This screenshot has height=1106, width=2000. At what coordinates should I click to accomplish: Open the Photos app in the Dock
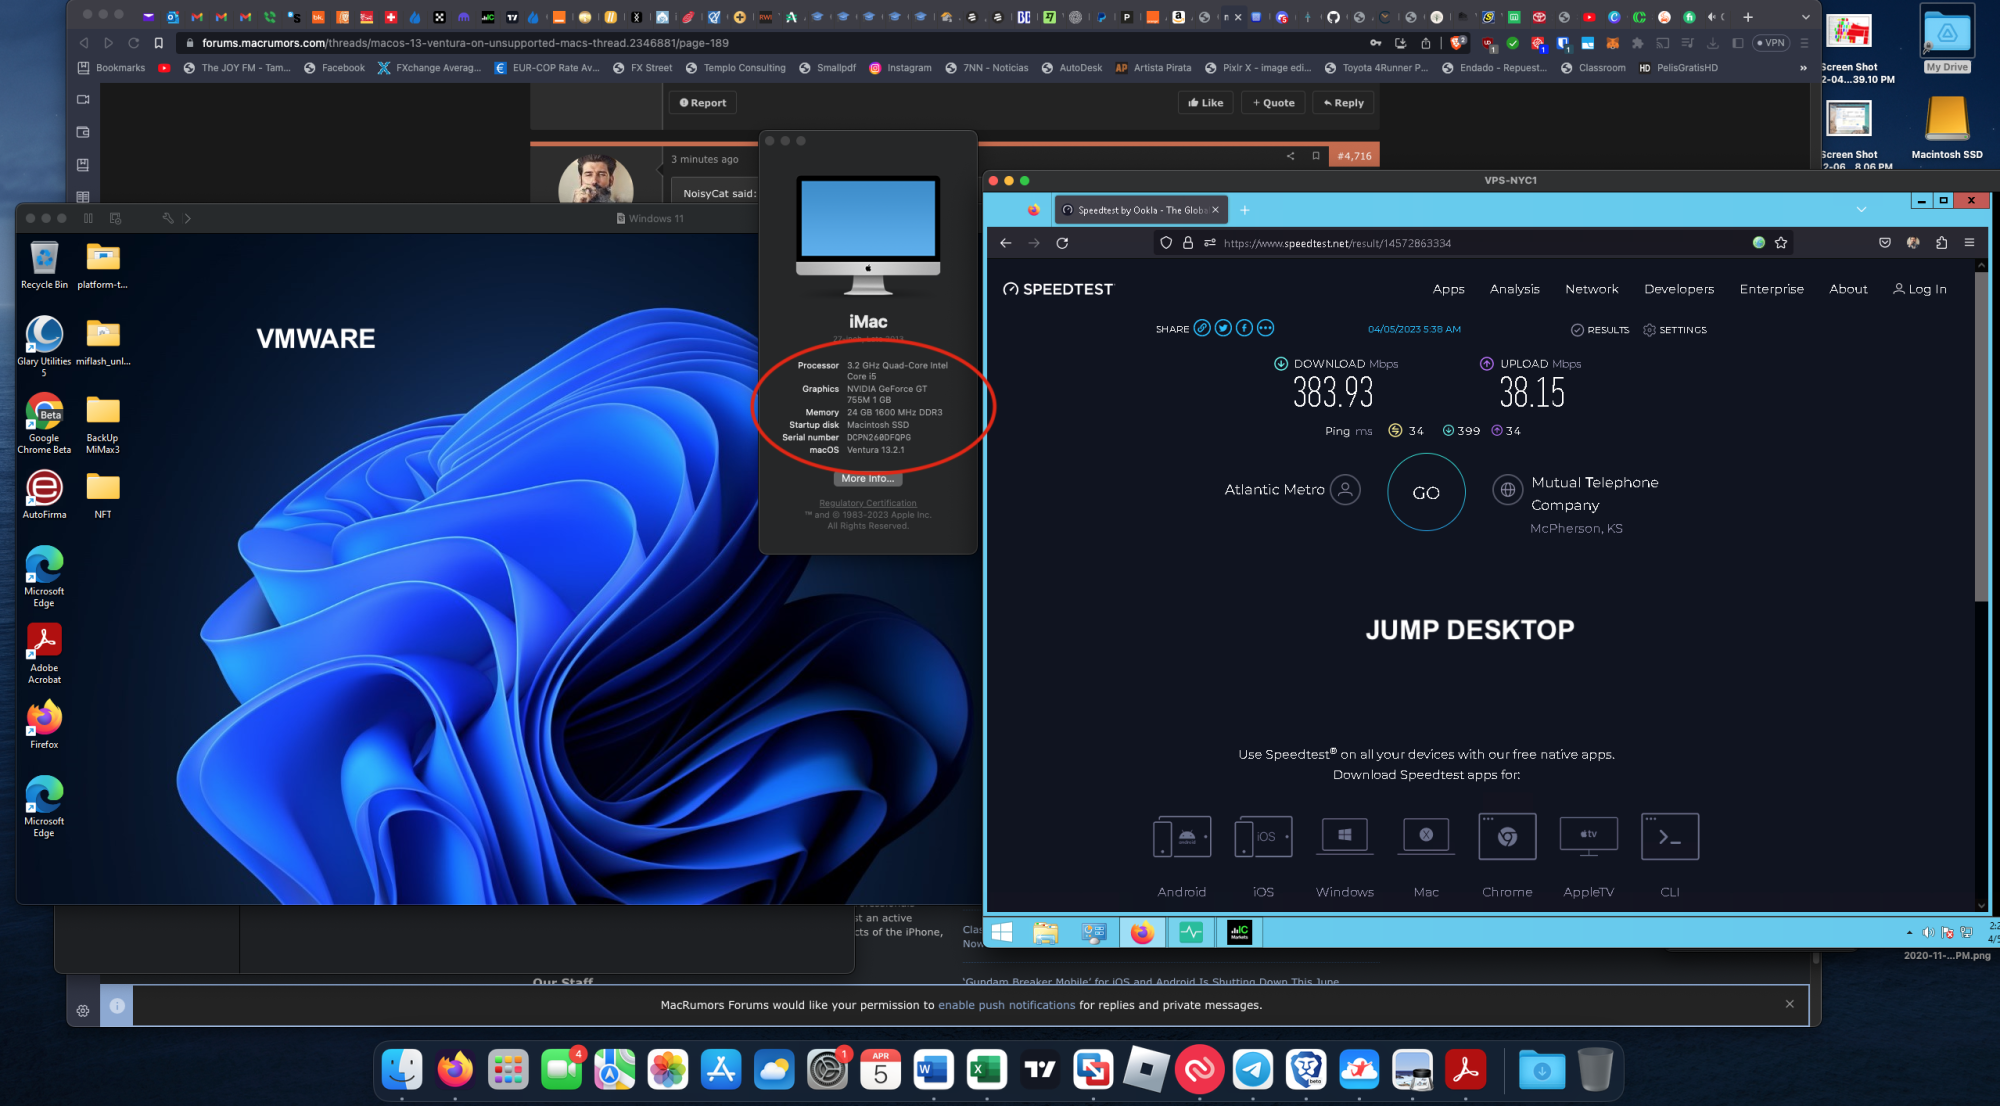tap(668, 1071)
